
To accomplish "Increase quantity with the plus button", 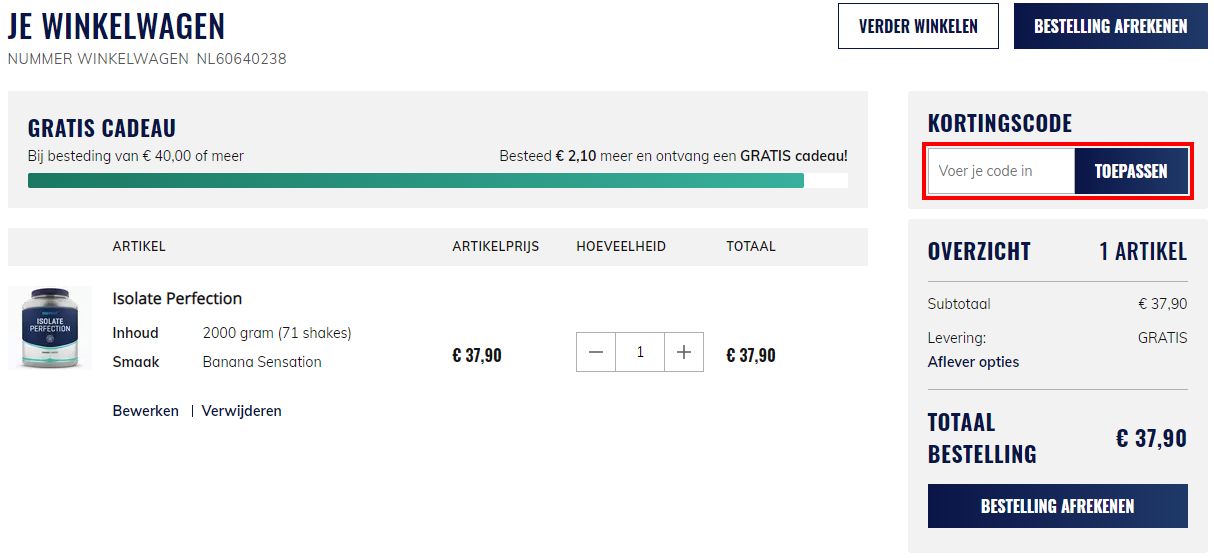I will 684,352.
